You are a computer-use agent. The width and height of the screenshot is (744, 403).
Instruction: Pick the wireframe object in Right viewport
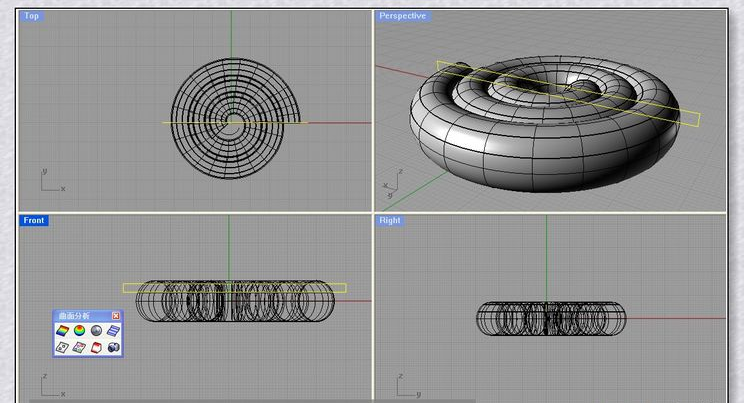click(551, 319)
